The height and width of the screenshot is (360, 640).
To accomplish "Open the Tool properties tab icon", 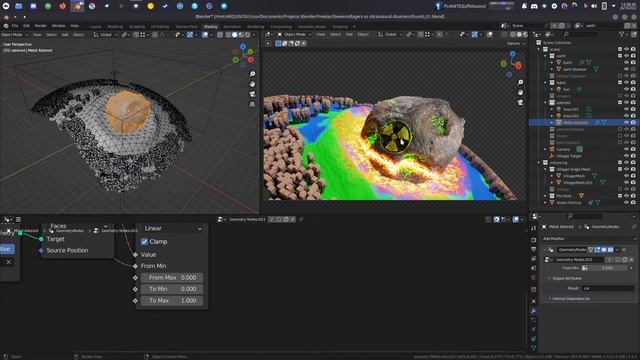I will click(x=533, y=229).
